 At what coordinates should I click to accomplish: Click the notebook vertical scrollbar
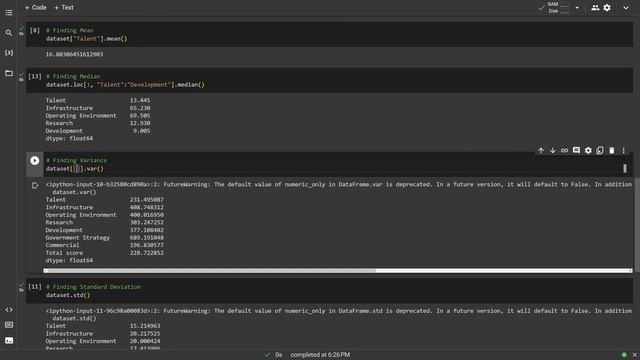[x=637, y=224]
